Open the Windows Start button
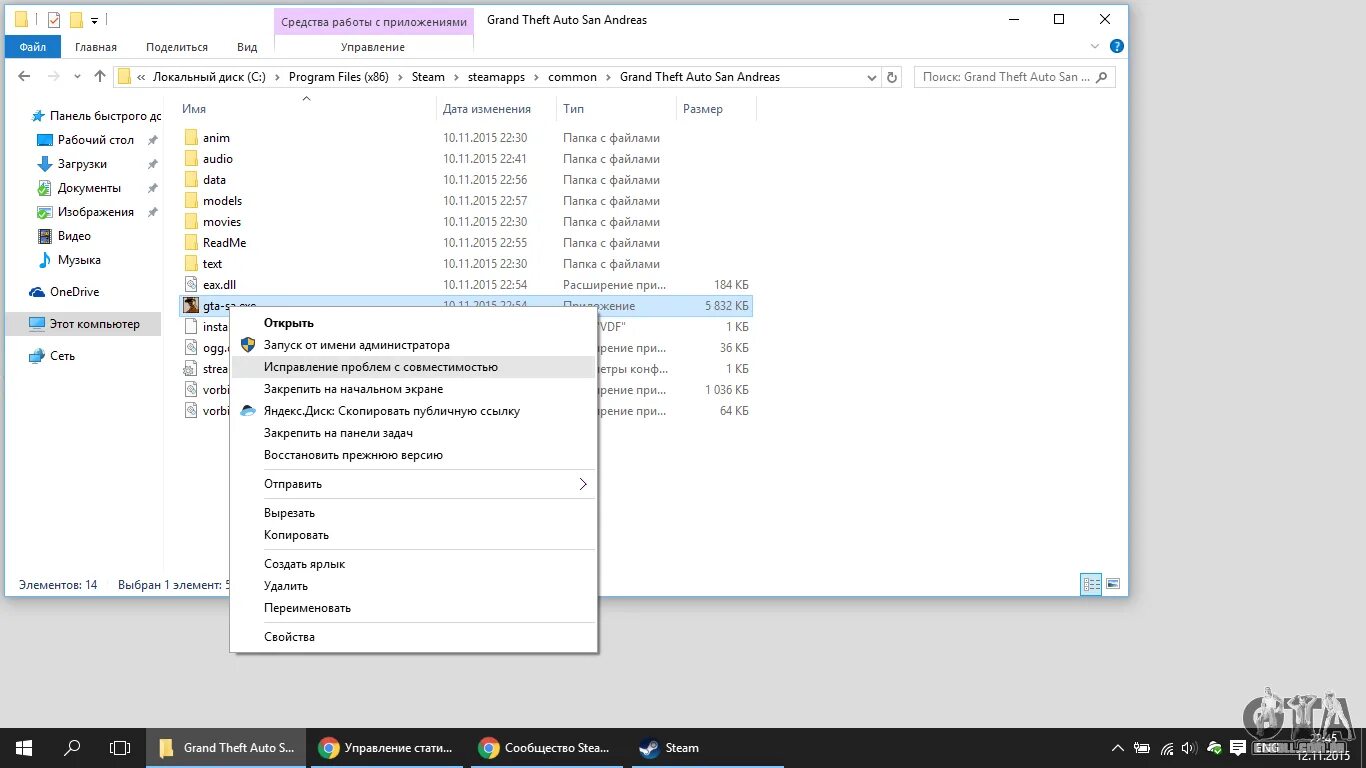Screen dimensions: 1366x768 (x=24, y=748)
